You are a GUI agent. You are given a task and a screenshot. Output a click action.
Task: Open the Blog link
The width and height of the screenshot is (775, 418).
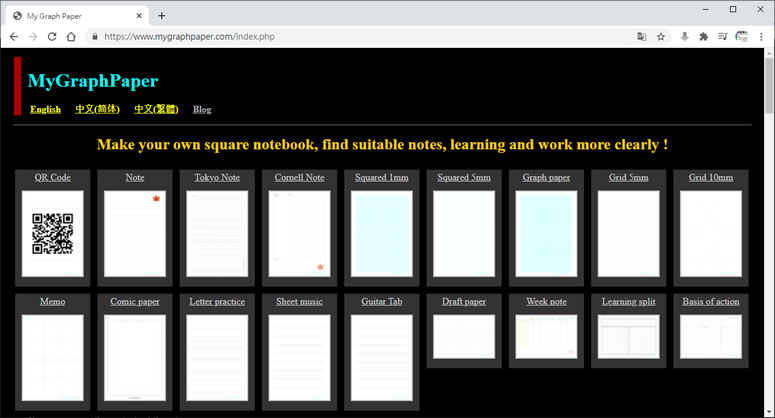point(202,110)
